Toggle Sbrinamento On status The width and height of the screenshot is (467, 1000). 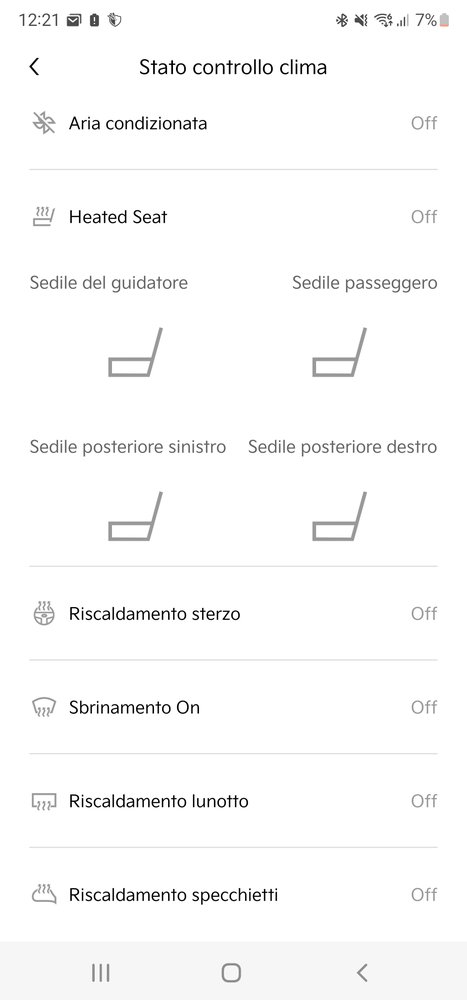tap(424, 707)
